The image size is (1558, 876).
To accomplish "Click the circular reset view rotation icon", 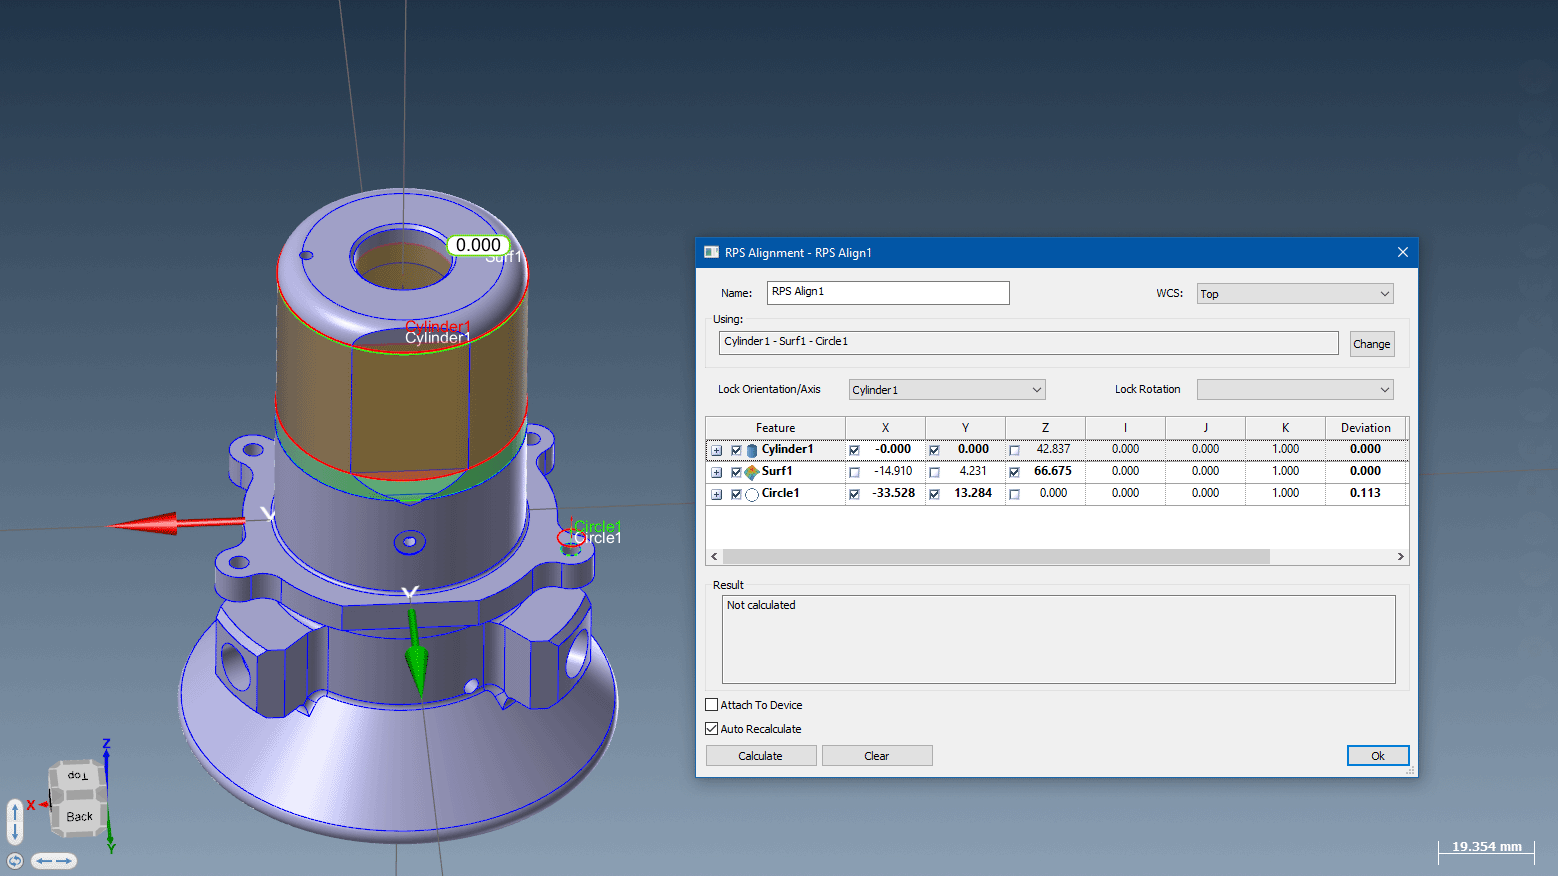I will [x=15, y=861].
